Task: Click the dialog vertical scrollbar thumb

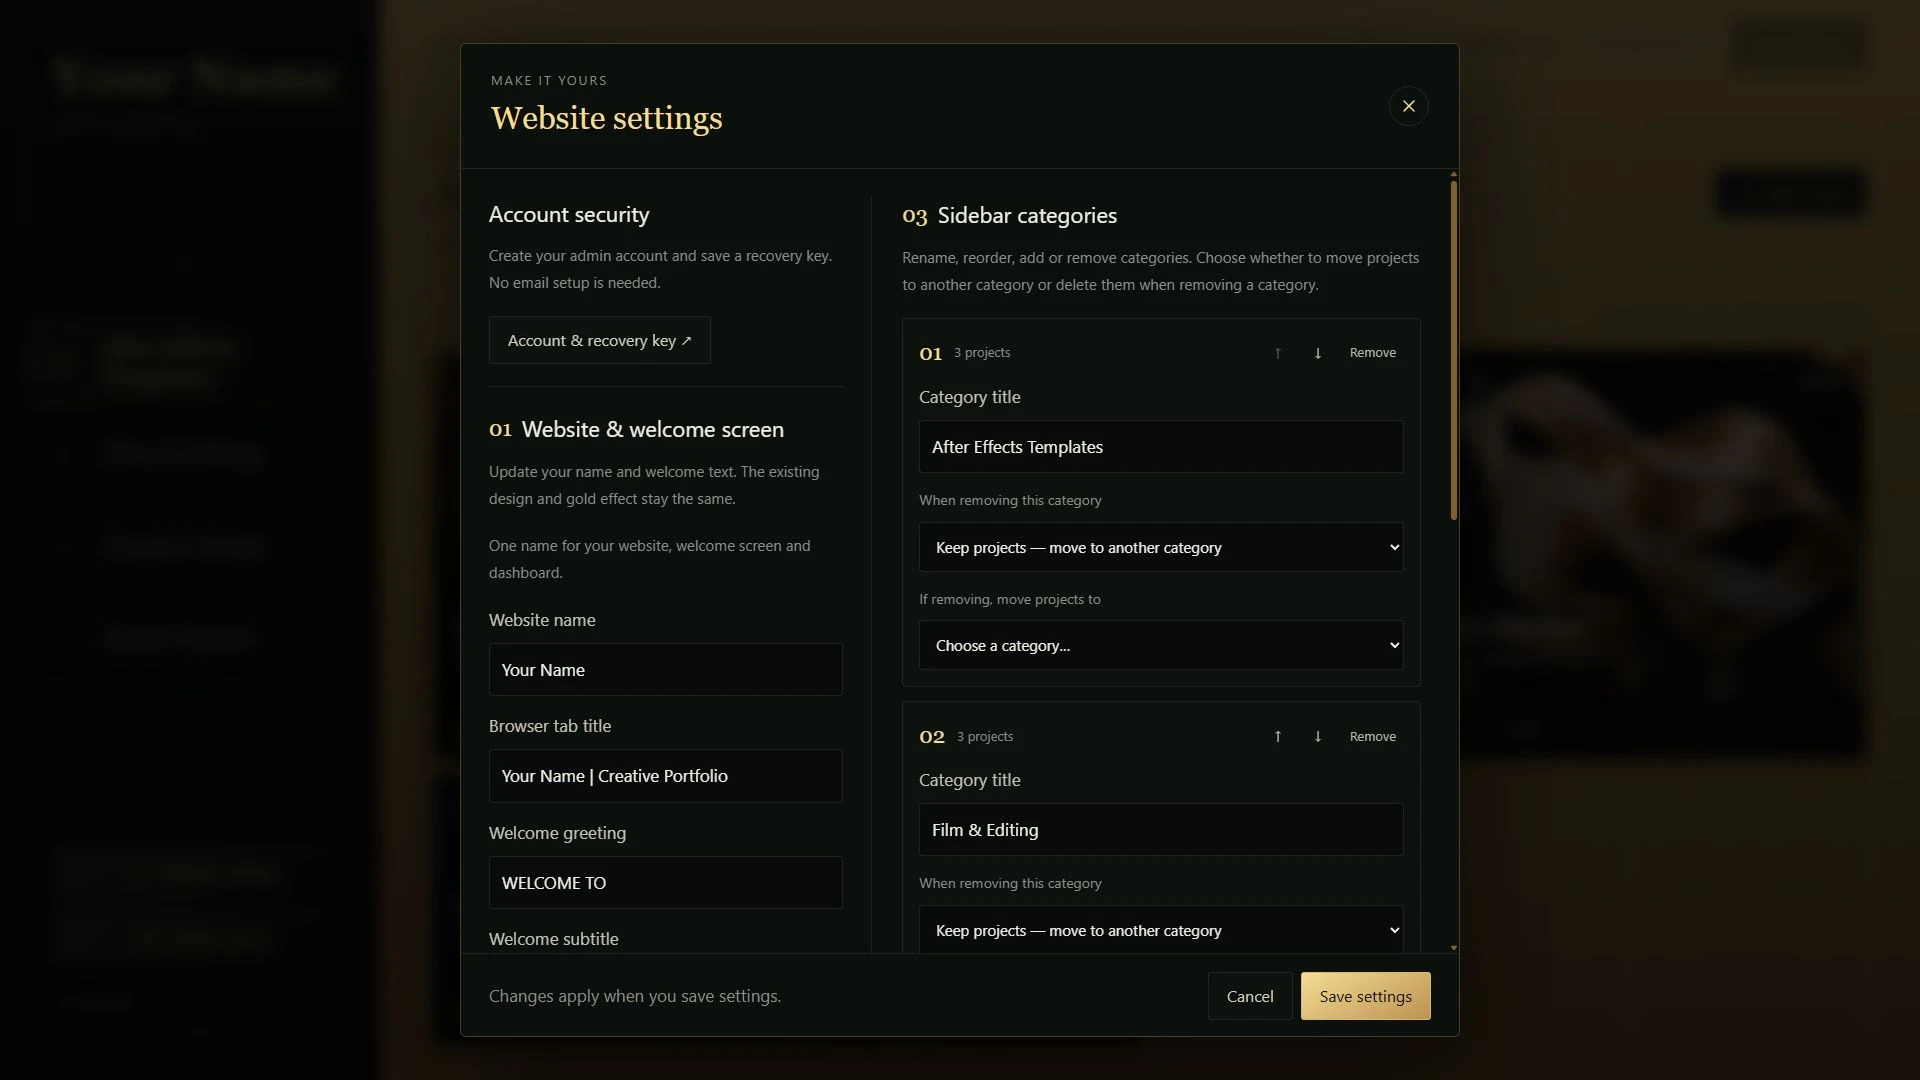Action: (x=1453, y=350)
